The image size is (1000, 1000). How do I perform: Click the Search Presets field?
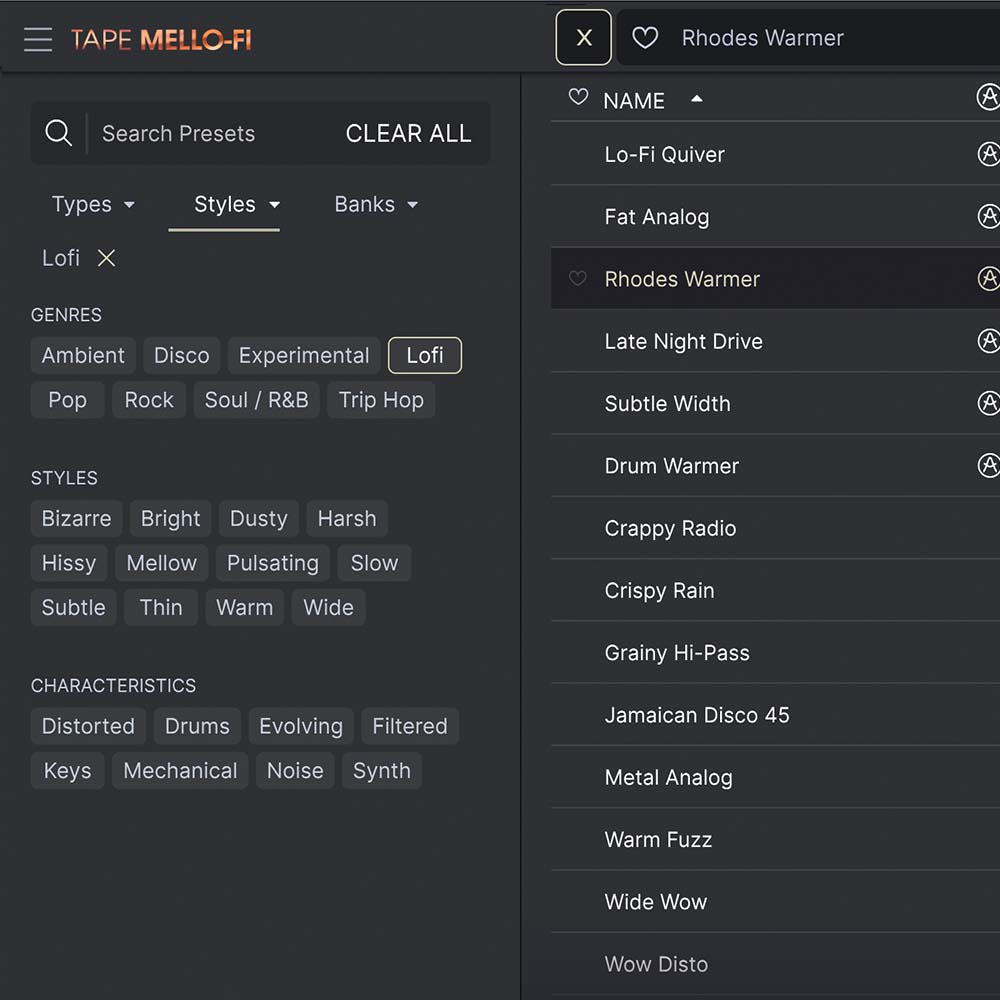pyautogui.click(x=179, y=133)
